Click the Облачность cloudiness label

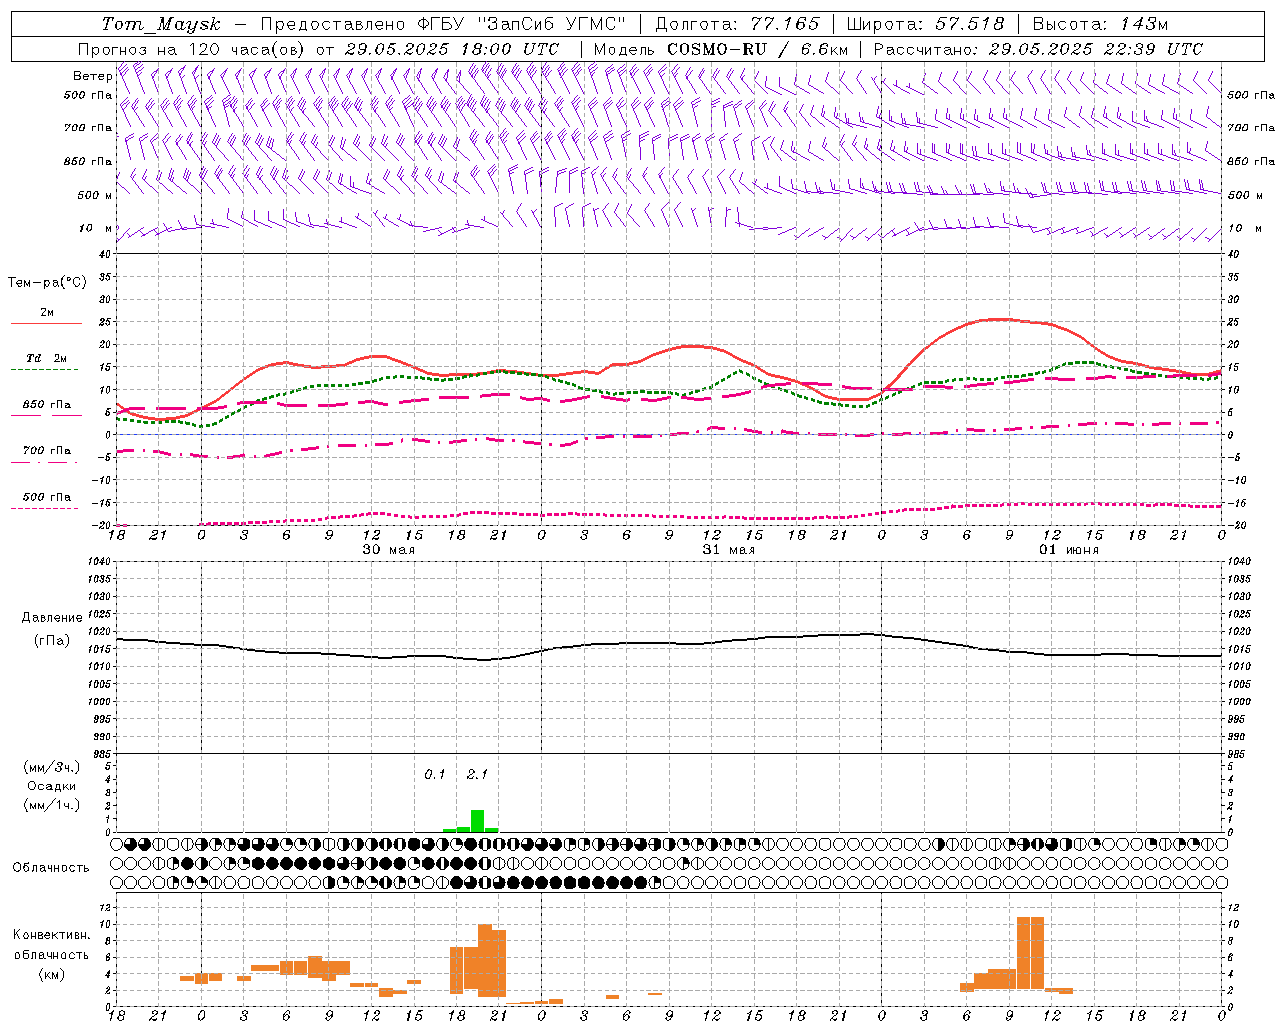click(51, 867)
